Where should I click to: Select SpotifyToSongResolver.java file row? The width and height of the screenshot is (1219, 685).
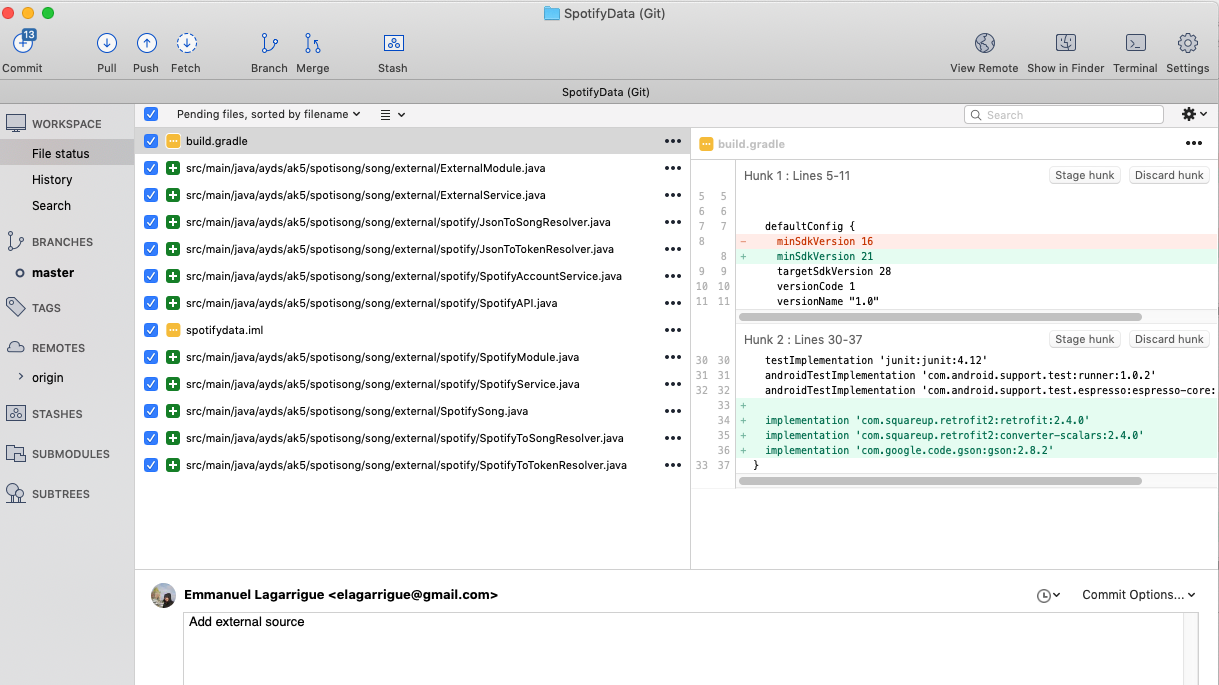click(x=412, y=438)
